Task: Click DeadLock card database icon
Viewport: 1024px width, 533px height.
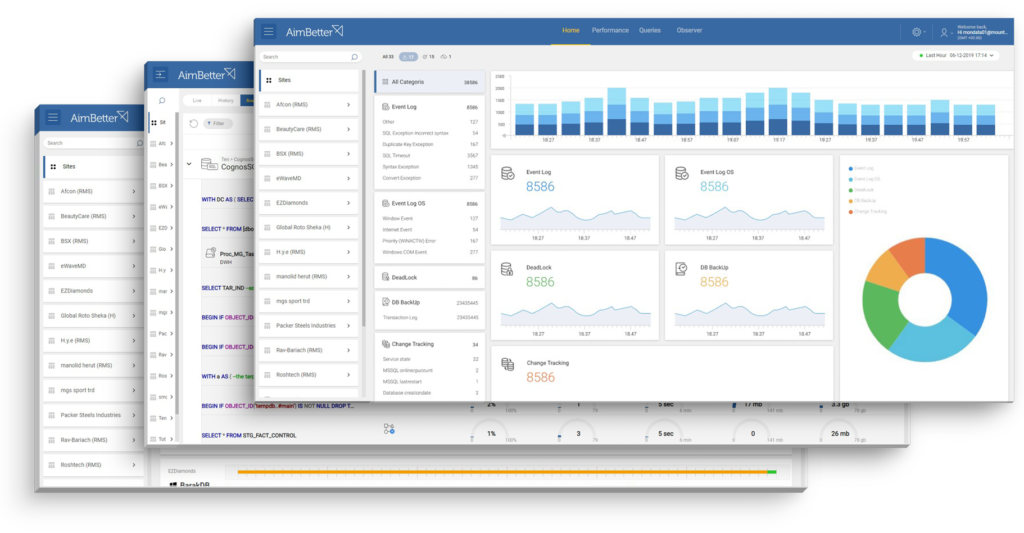Action: (507, 269)
